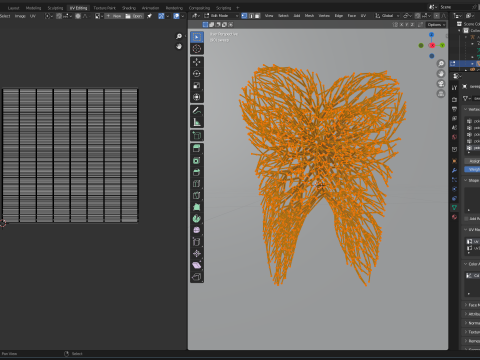Image resolution: width=480 pixels, height=360 pixels.
Task: Open Object Data green triangle properties tab
Action: pyautogui.click(x=454, y=207)
